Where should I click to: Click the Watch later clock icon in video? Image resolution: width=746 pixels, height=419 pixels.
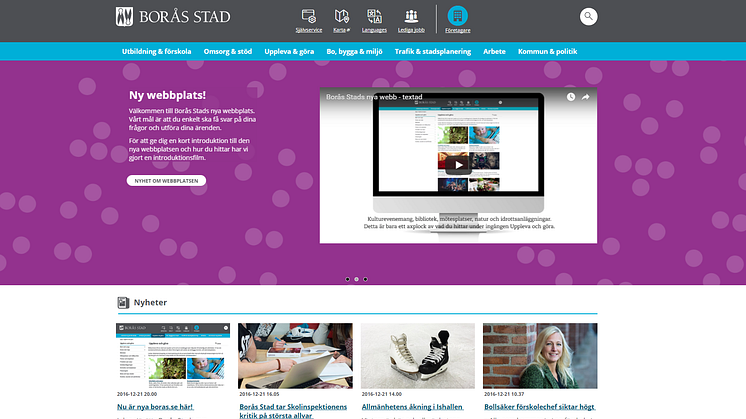tap(571, 97)
